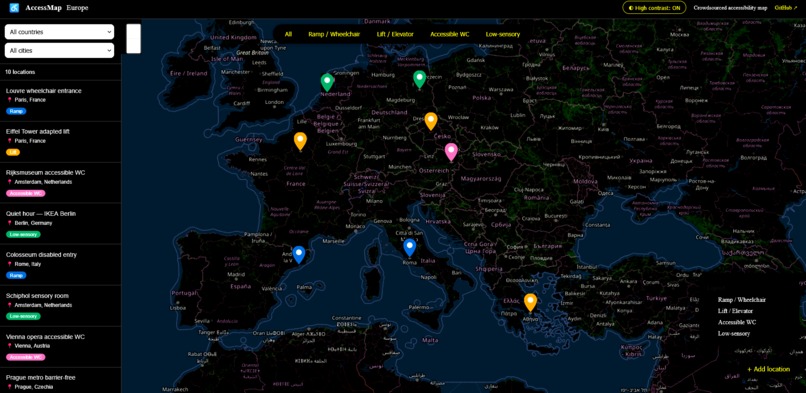Click 'Crowdsourced accessibility map' header text
This screenshot has width=806, height=393.
[730, 8]
